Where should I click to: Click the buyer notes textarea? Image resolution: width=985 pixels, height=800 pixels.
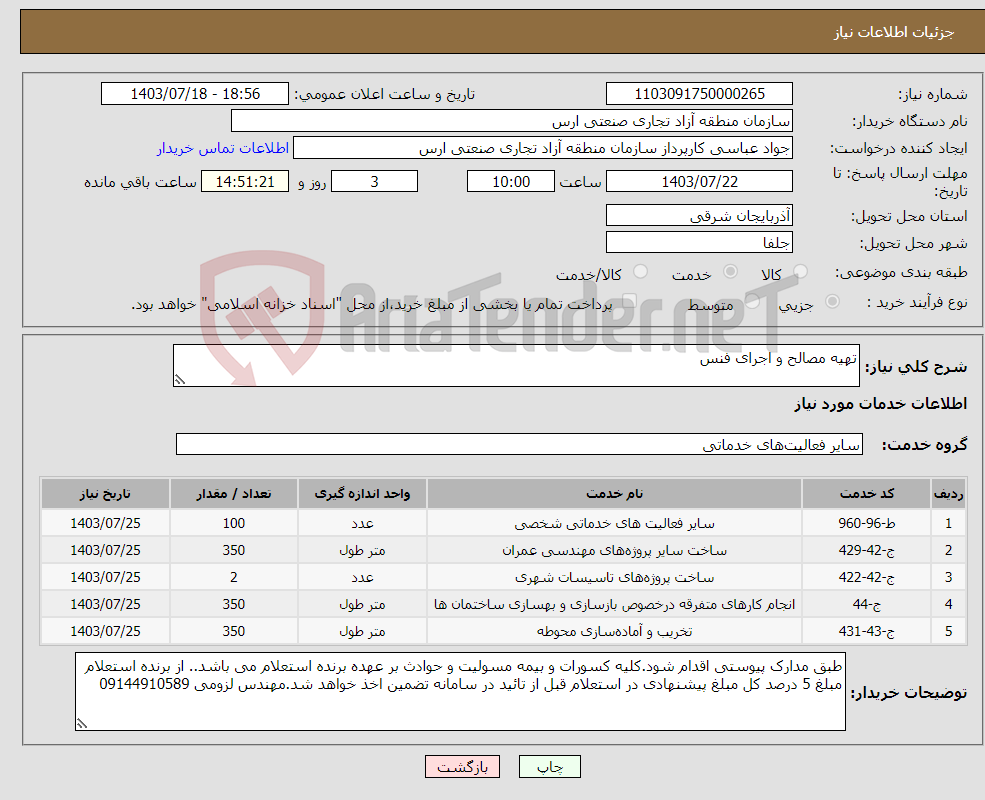(460, 691)
